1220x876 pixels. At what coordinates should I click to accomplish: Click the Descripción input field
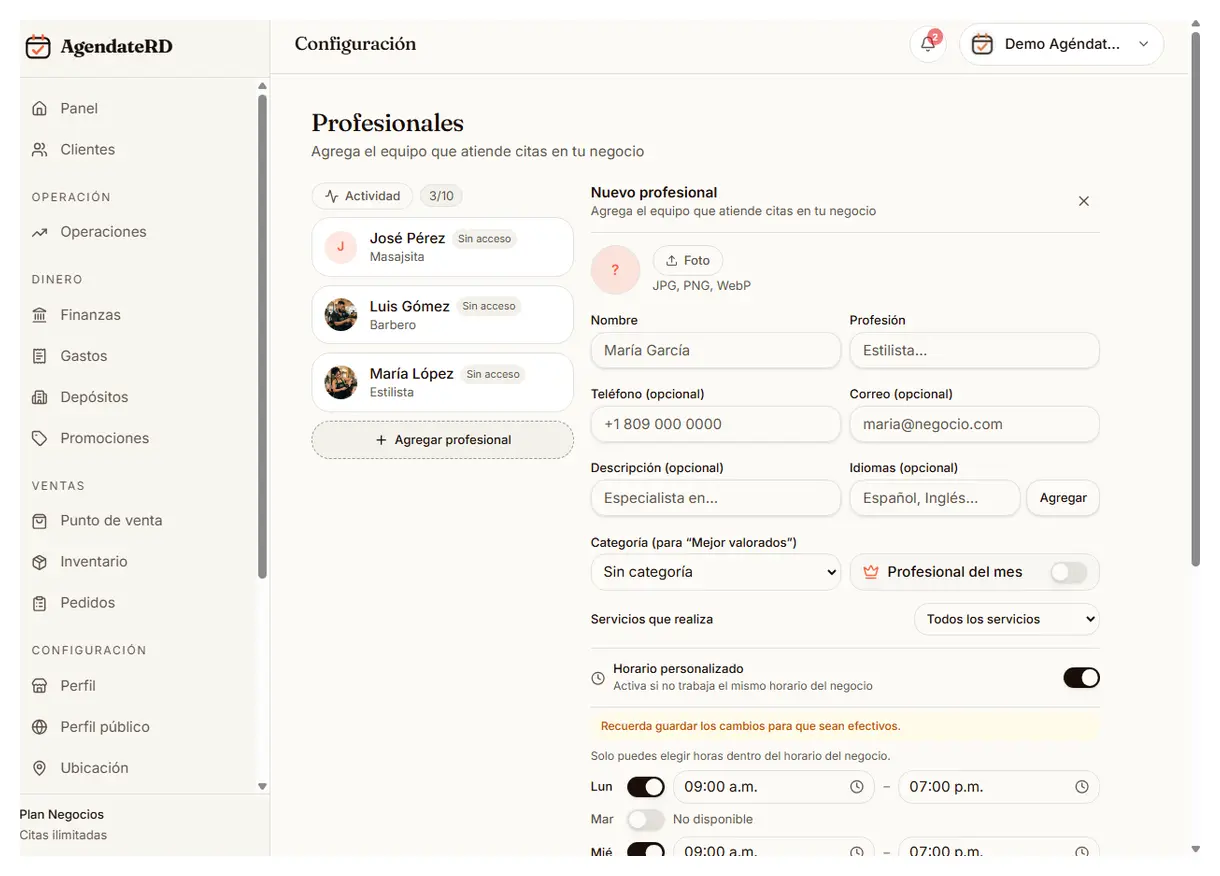(716, 498)
